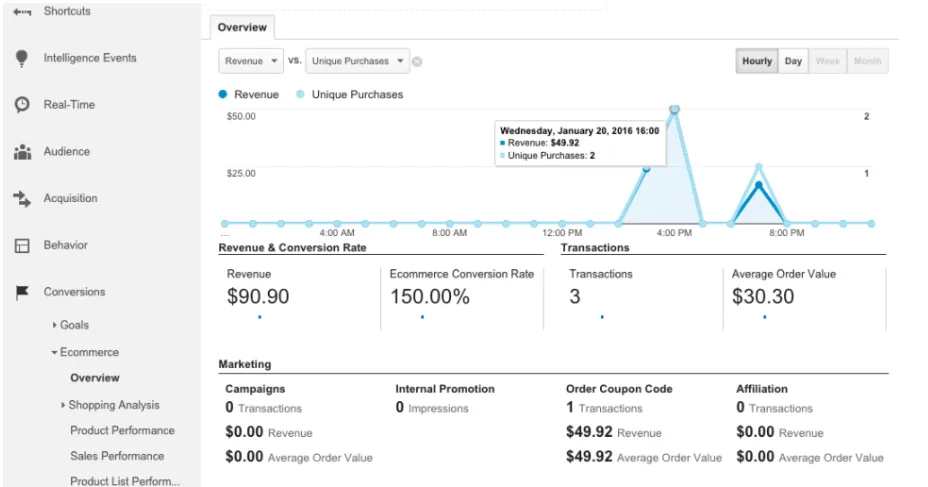Click the Intelligence Events lightbulb icon
The width and height of the screenshot is (928, 487).
point(22,58)
